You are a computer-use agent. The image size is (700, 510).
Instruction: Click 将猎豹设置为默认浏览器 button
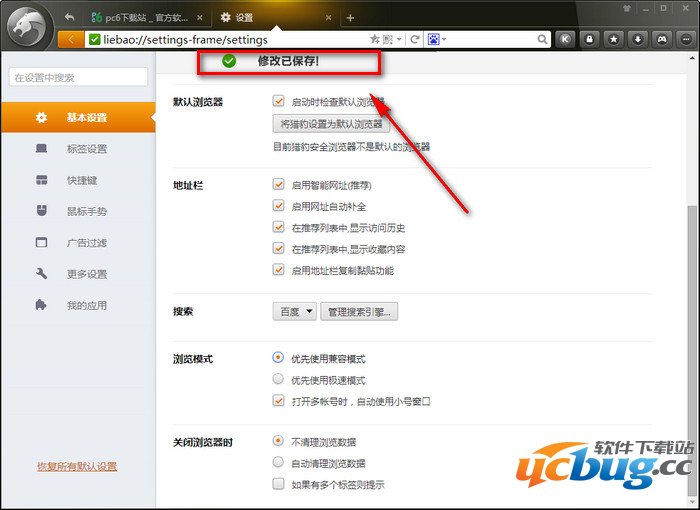(331, 125)
